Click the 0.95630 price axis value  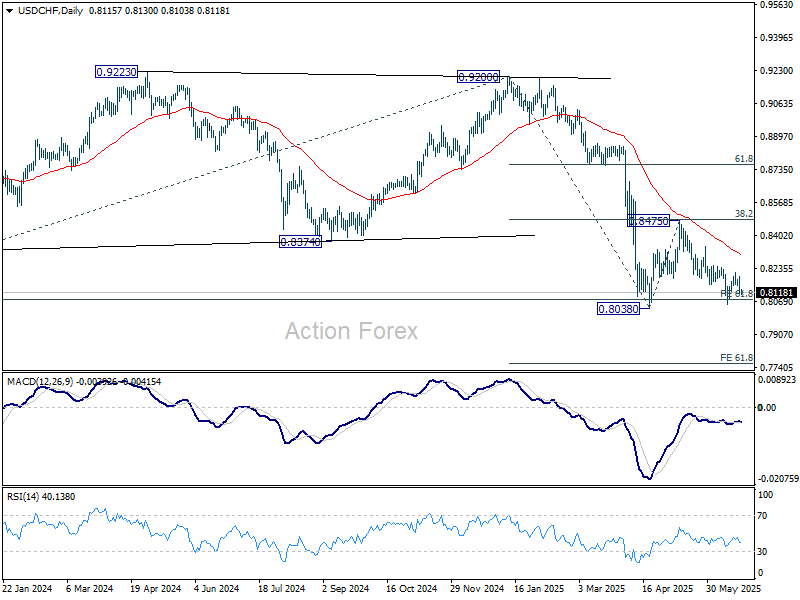click(777, 5)
